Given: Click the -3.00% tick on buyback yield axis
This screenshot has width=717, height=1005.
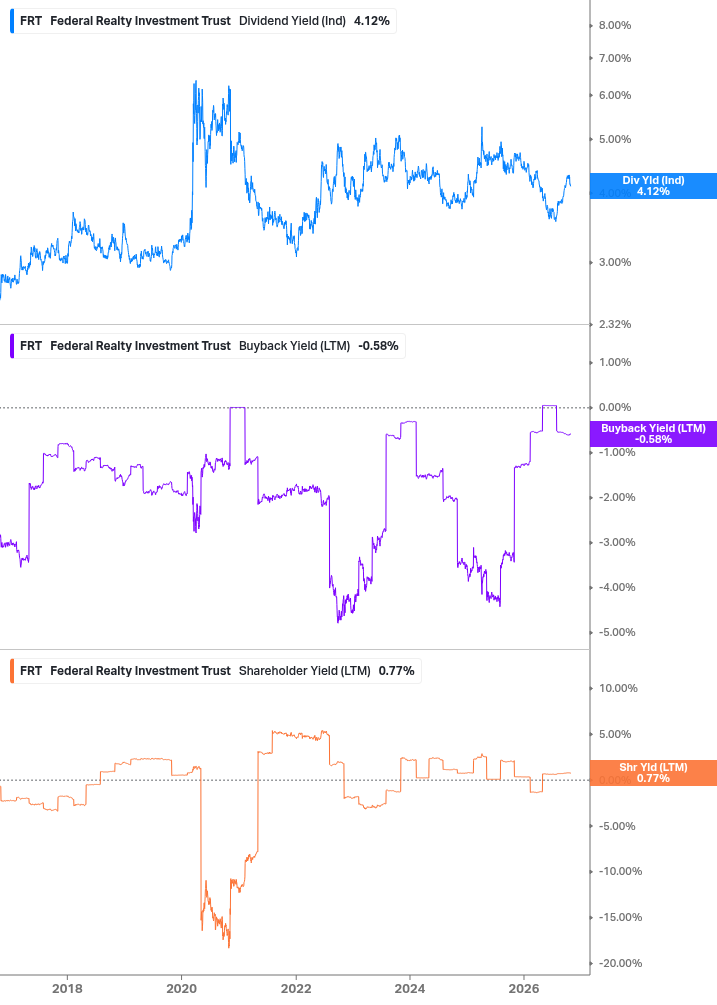Looking at the screenshot, I should pyautogui.click(x=617, y=542).
